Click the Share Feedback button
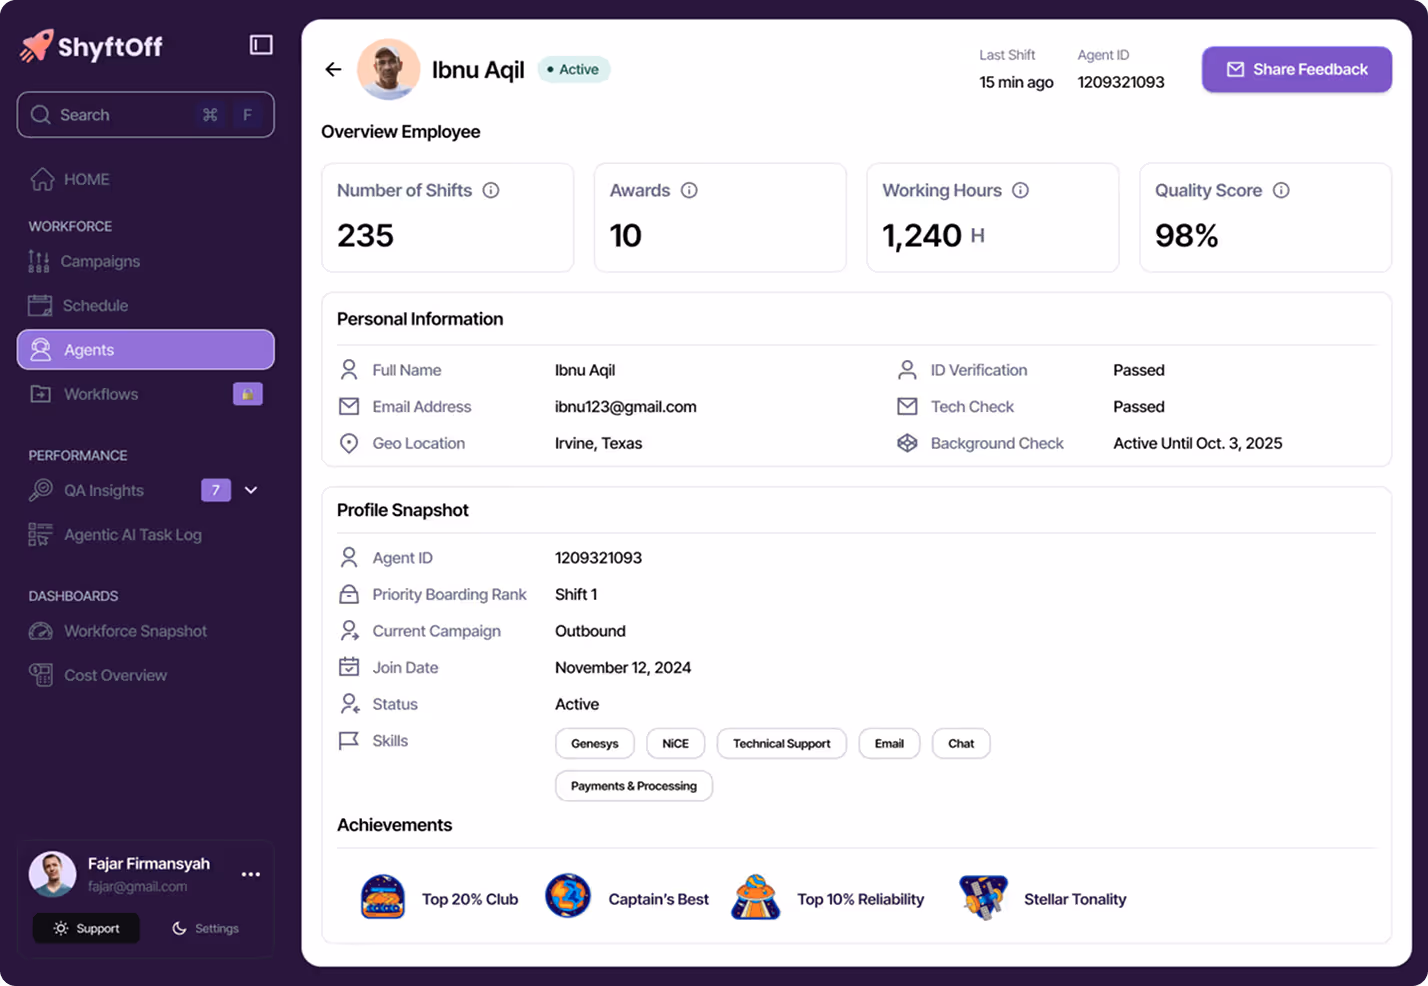This screenshot has height=986, width=1428. (x=1296, y=69)
